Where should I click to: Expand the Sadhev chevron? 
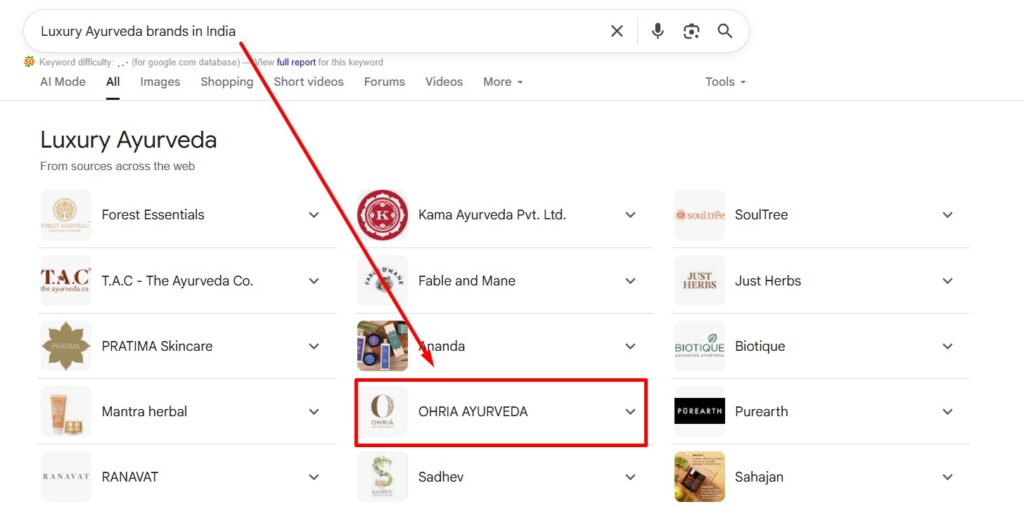click(630, 476)
